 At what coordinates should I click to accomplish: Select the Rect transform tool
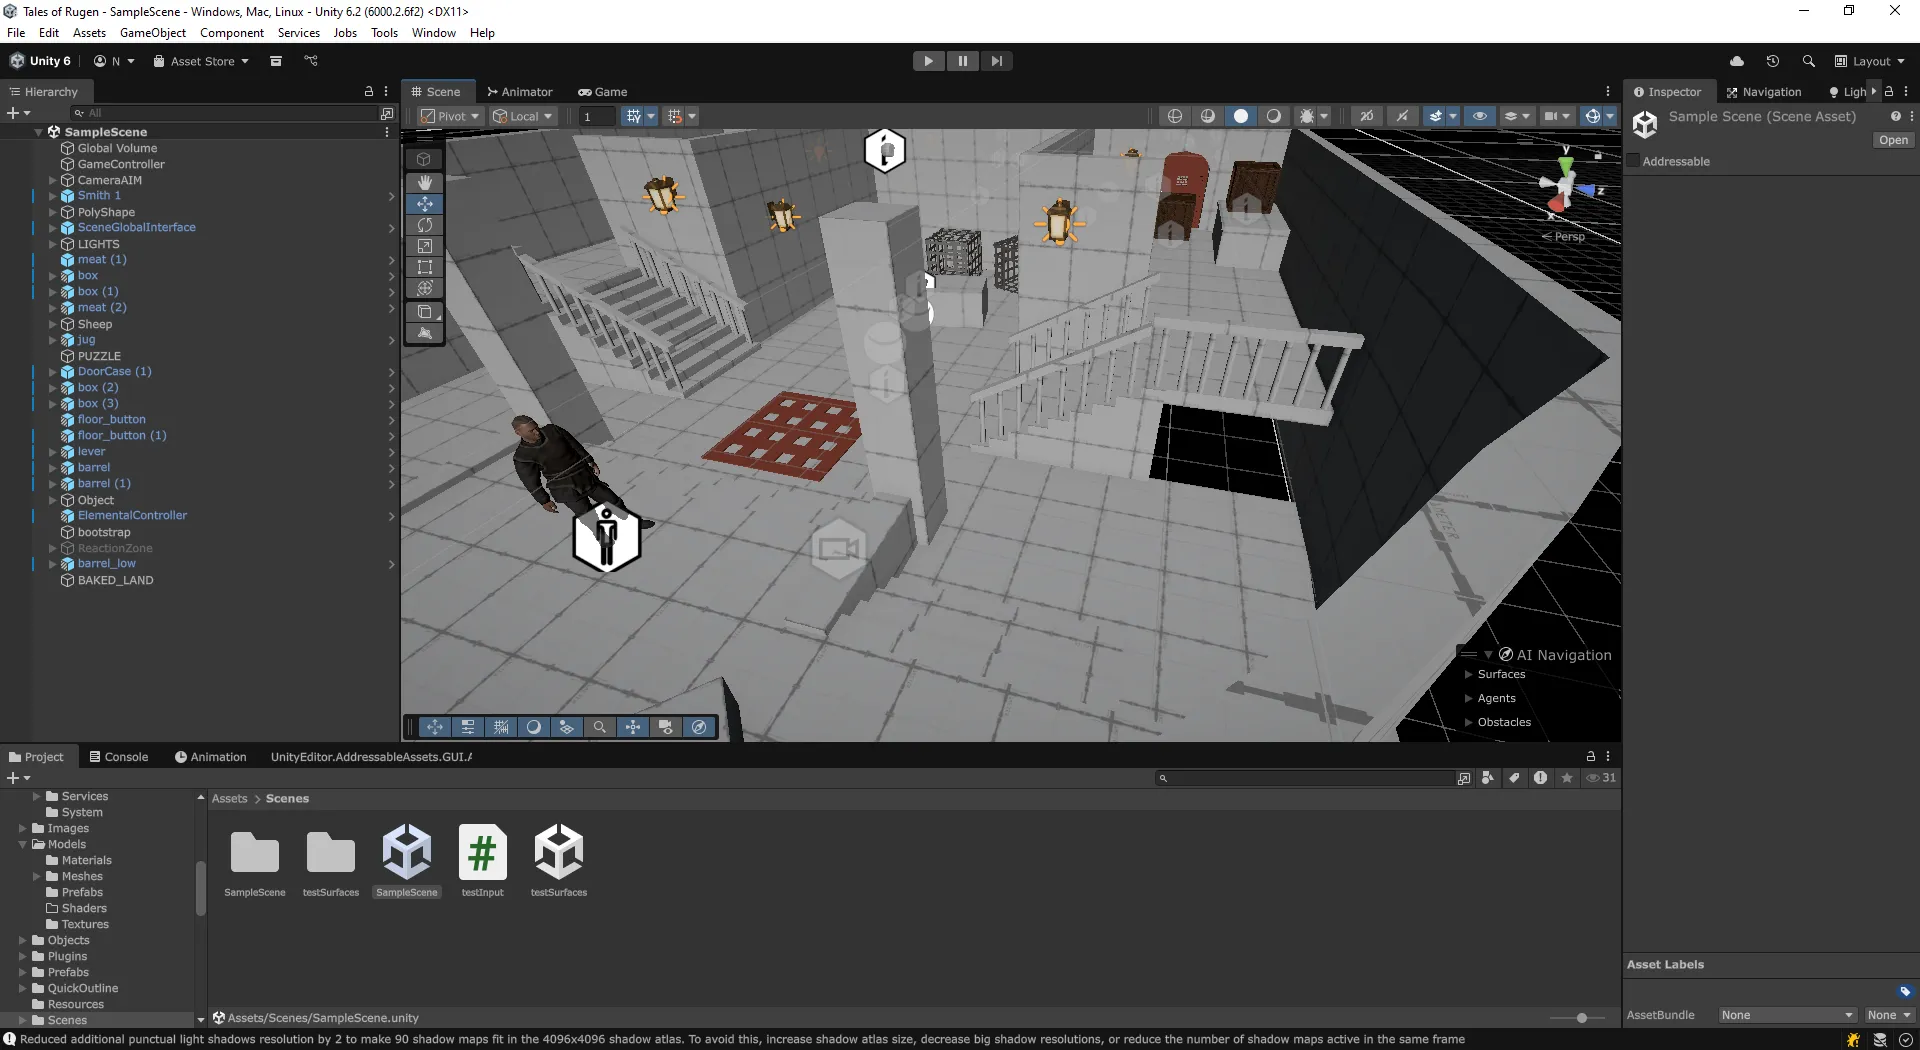click(x=425, y=267)
